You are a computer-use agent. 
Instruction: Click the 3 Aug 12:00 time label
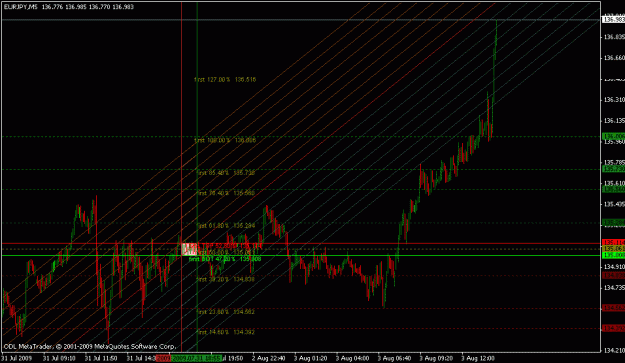pyautogui.click(x=478, y=358)
